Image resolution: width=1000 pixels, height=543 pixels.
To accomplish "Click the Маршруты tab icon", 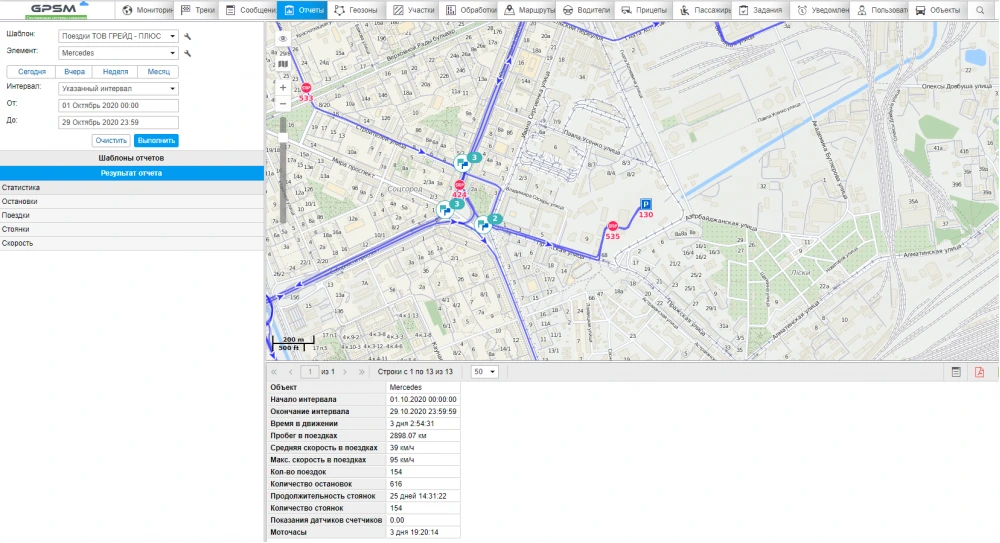I will 509,10.
